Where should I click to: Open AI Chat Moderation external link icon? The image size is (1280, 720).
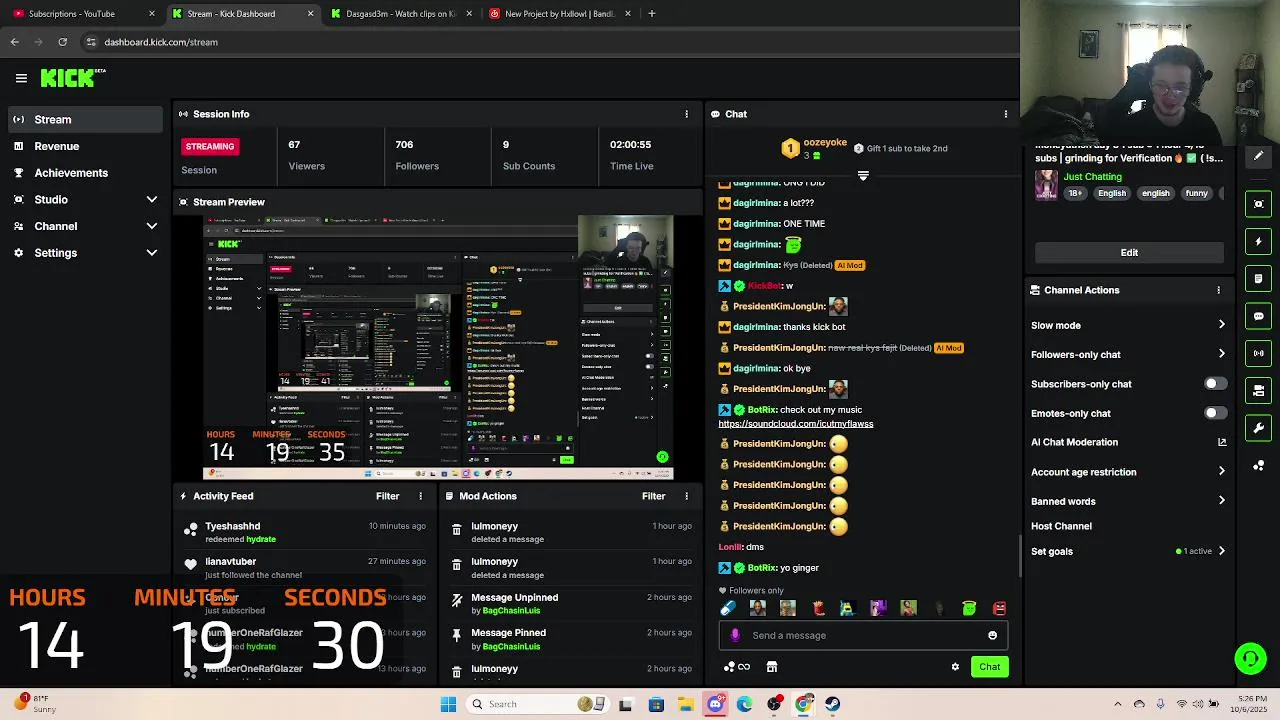[1221, 442]
